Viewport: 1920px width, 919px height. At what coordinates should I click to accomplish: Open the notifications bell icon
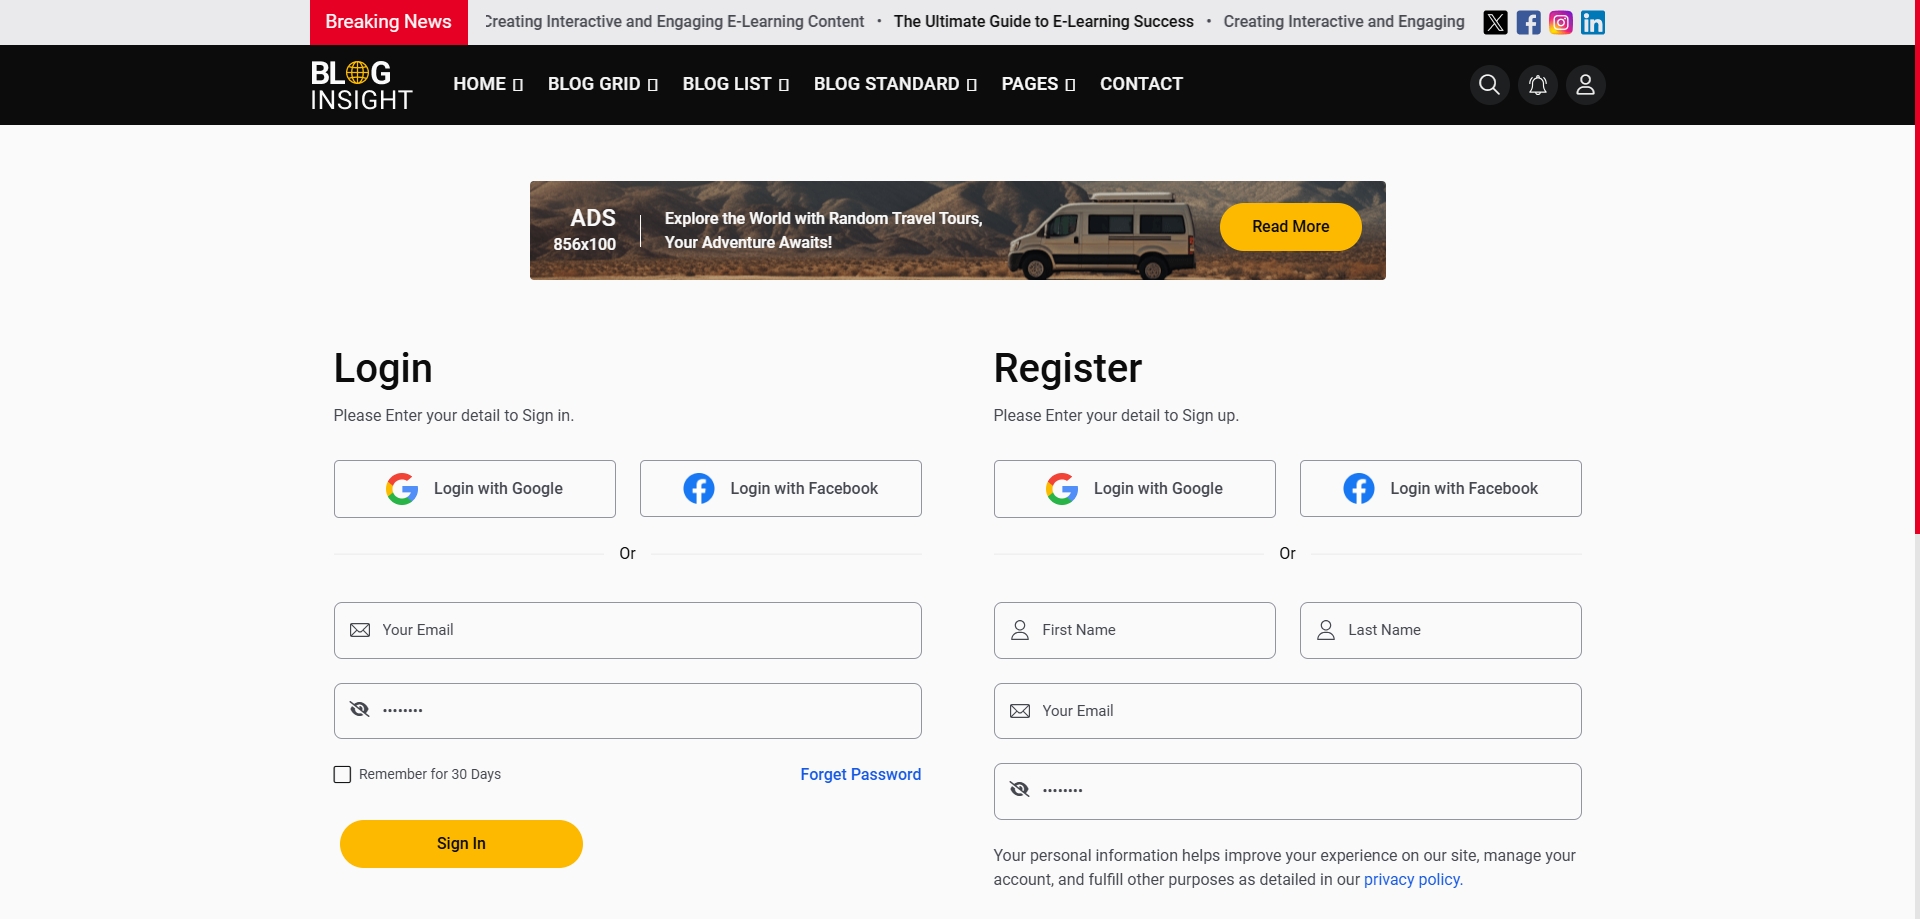coord(1538,85)
